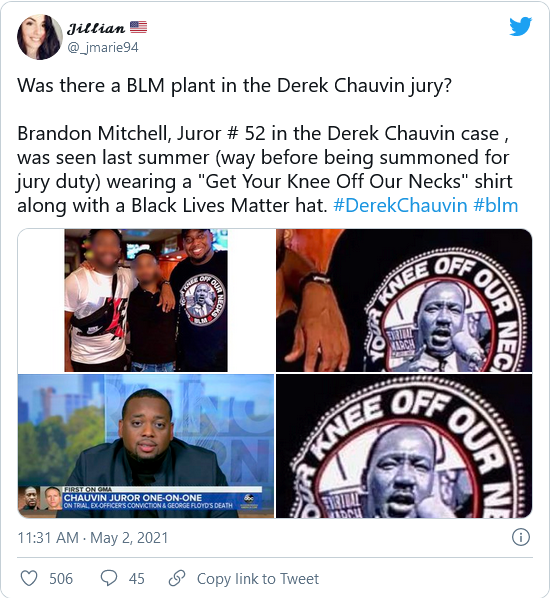This screenshot has width=550, height=598.
Task: Open the tweet info circle icon
Action: [x=521, y=537]
